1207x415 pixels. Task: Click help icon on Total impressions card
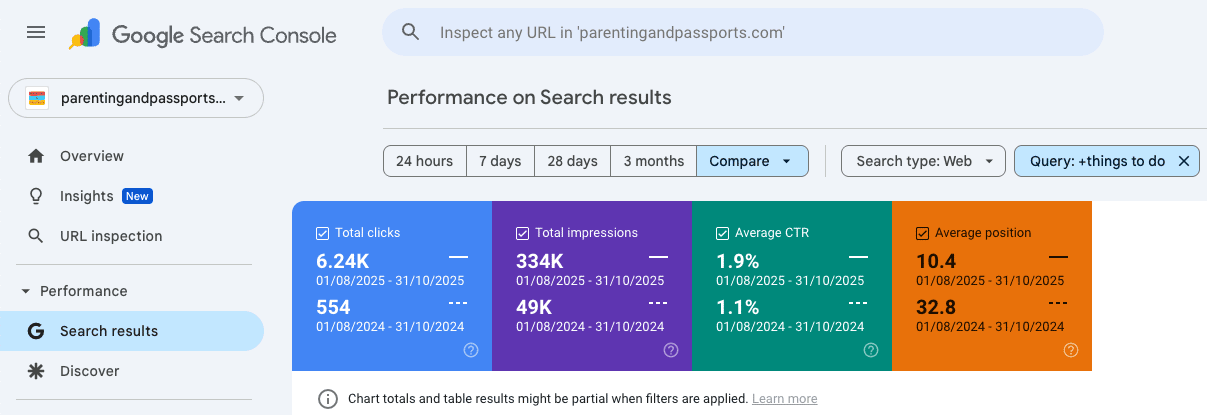pos(671,350)
